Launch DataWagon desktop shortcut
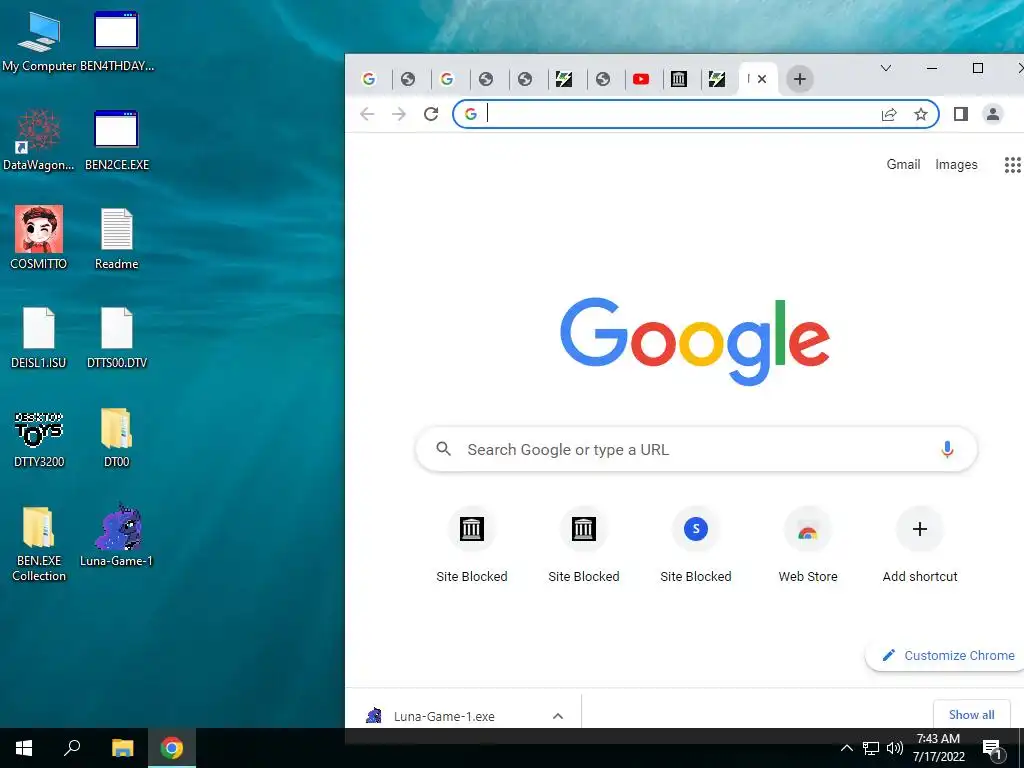Screen dimensions: 1024x768 [x=39, y=140]
